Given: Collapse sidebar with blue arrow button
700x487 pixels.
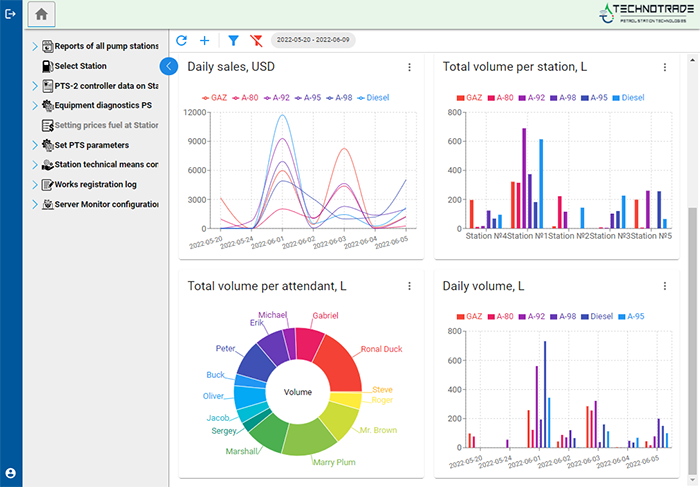Looking at the screenshot, I should [169, 67].
